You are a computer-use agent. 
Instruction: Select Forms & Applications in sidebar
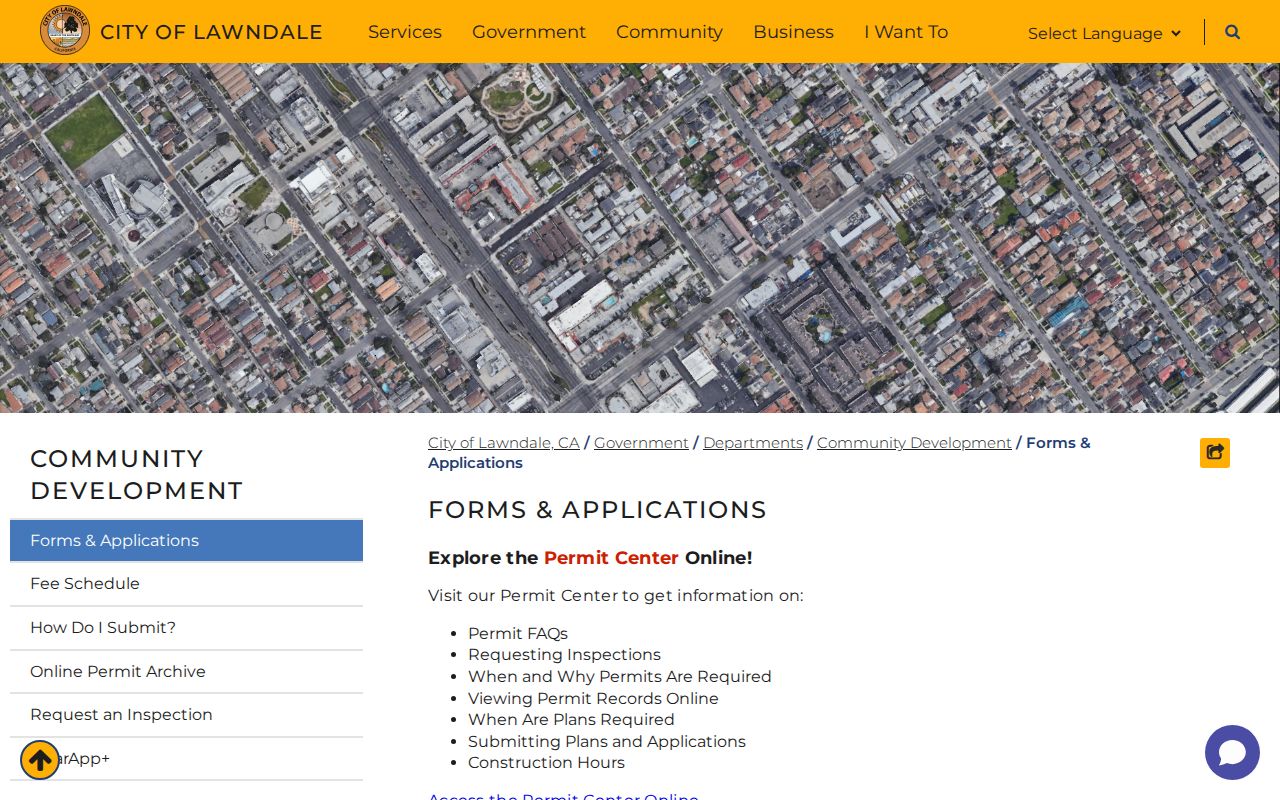click(186, 541)
